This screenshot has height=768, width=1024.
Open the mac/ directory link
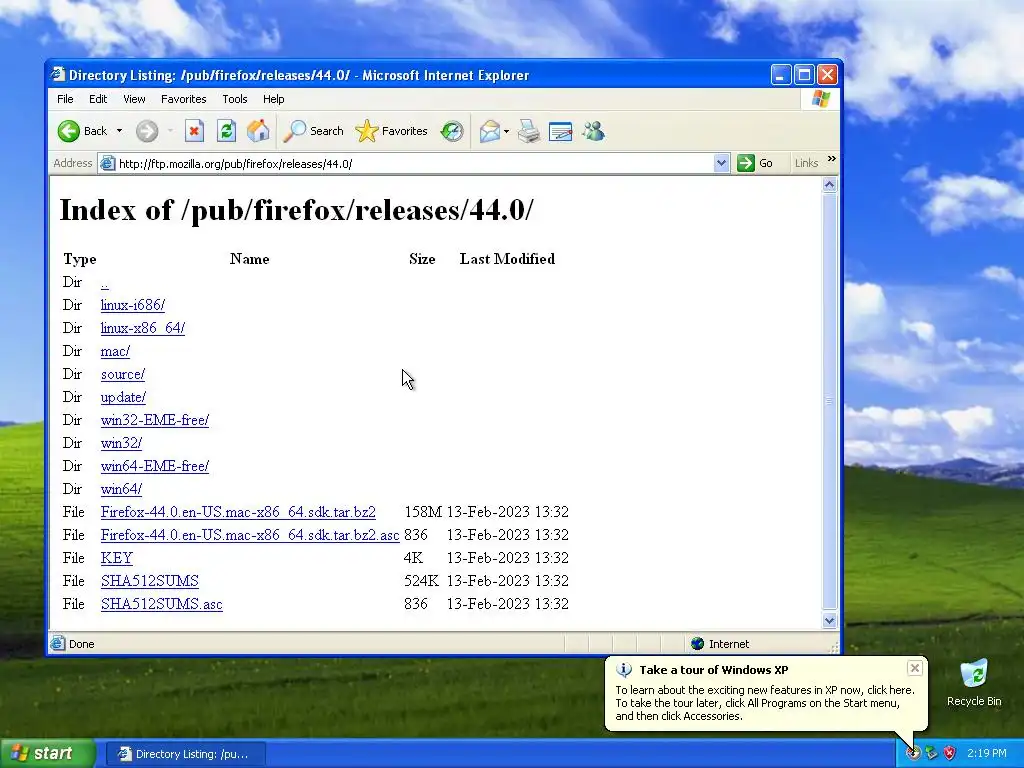115,351
